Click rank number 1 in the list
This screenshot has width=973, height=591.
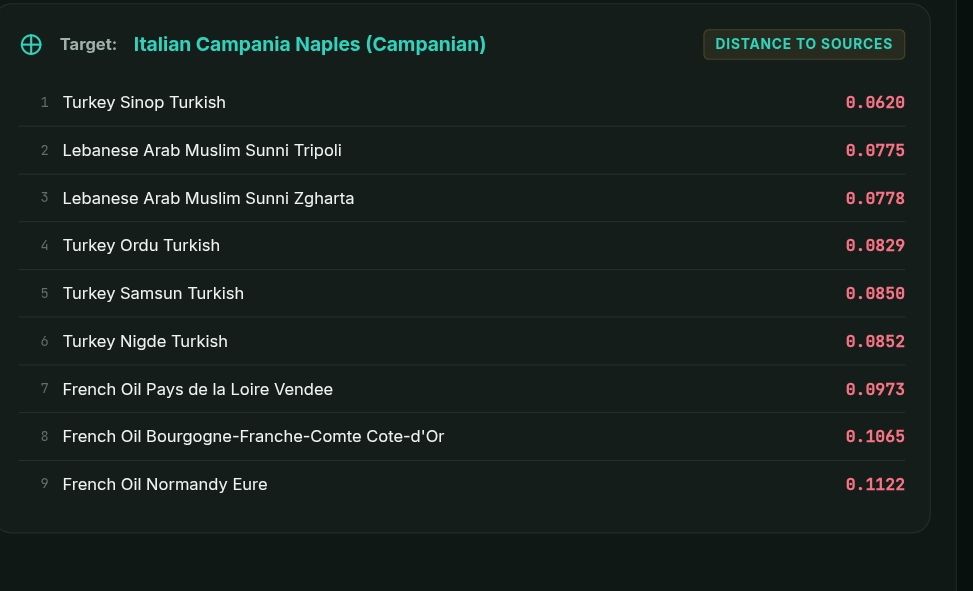[44, 102]
